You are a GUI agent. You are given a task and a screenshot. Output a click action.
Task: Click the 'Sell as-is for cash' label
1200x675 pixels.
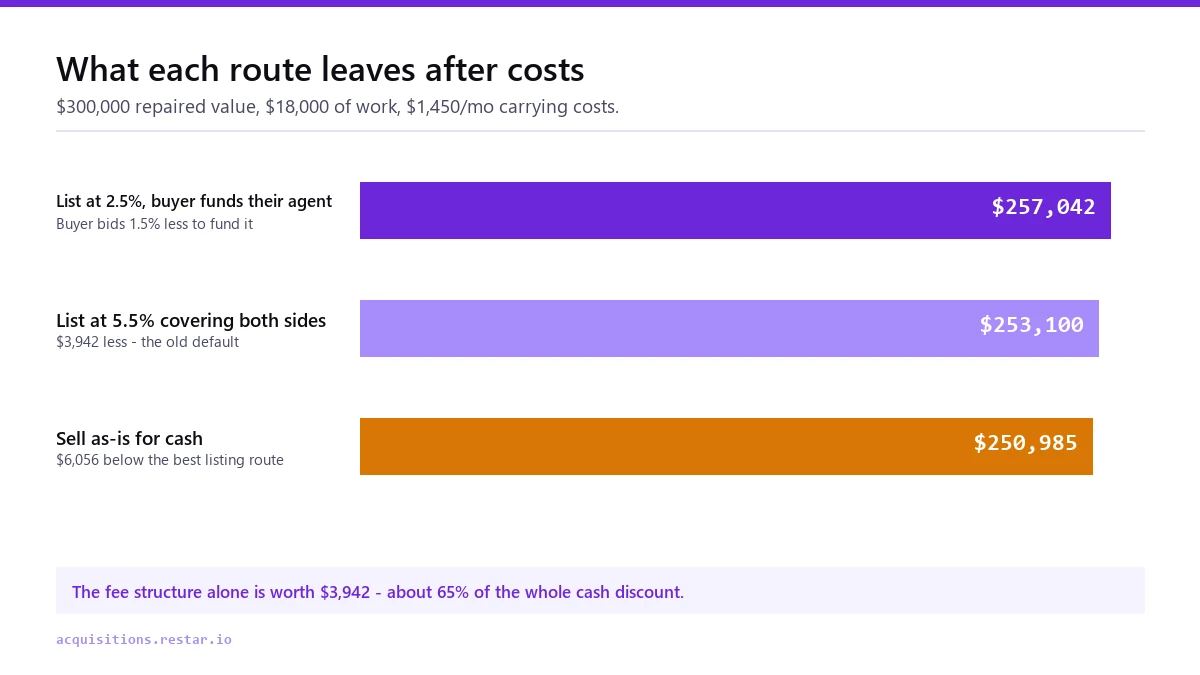129,439
